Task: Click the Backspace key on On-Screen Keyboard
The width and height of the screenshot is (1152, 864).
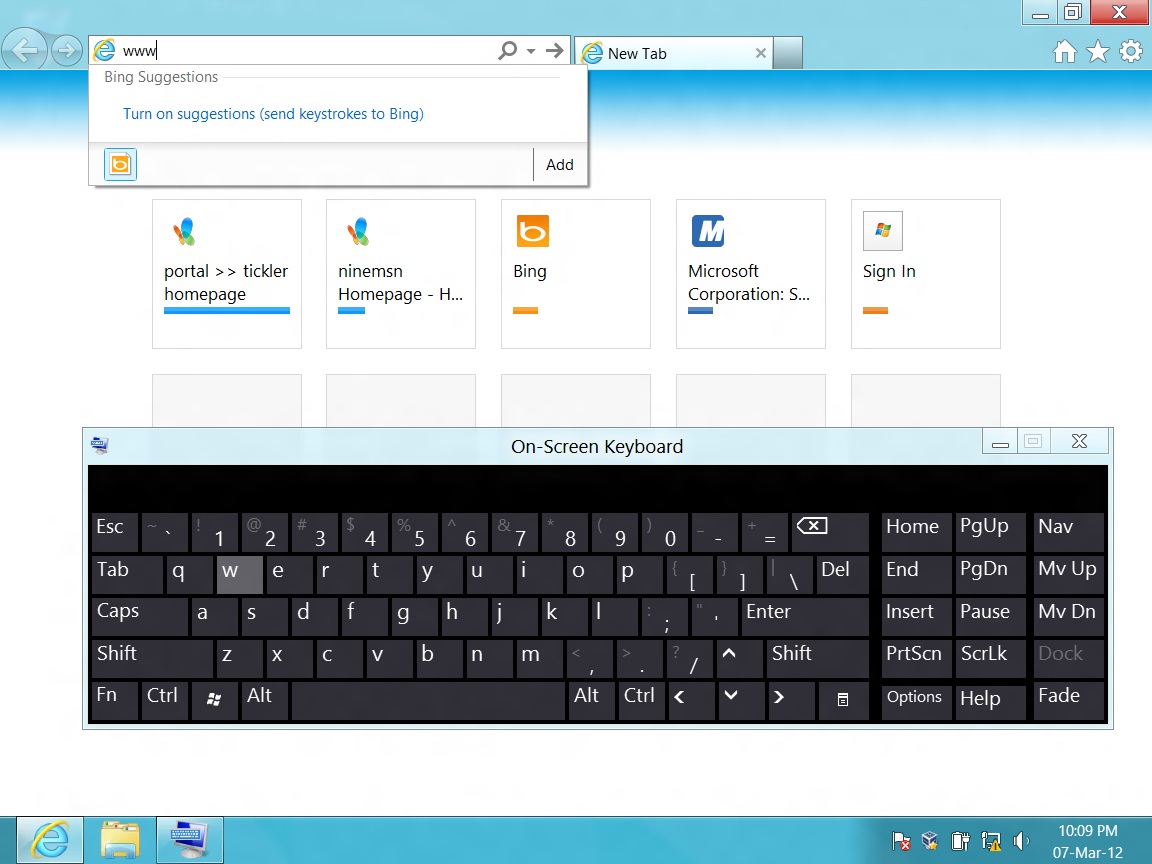Action: coord(831,533)
